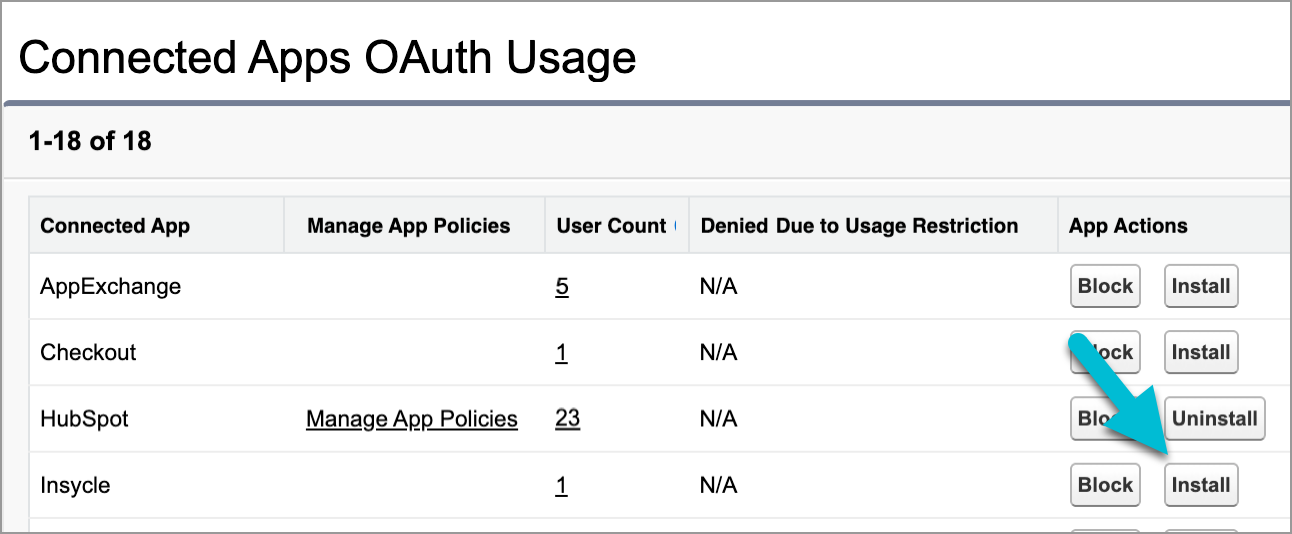Click the 1-18 of 18 record count
This screenshot has width=1292, height=534.
(x=90, y=141)
